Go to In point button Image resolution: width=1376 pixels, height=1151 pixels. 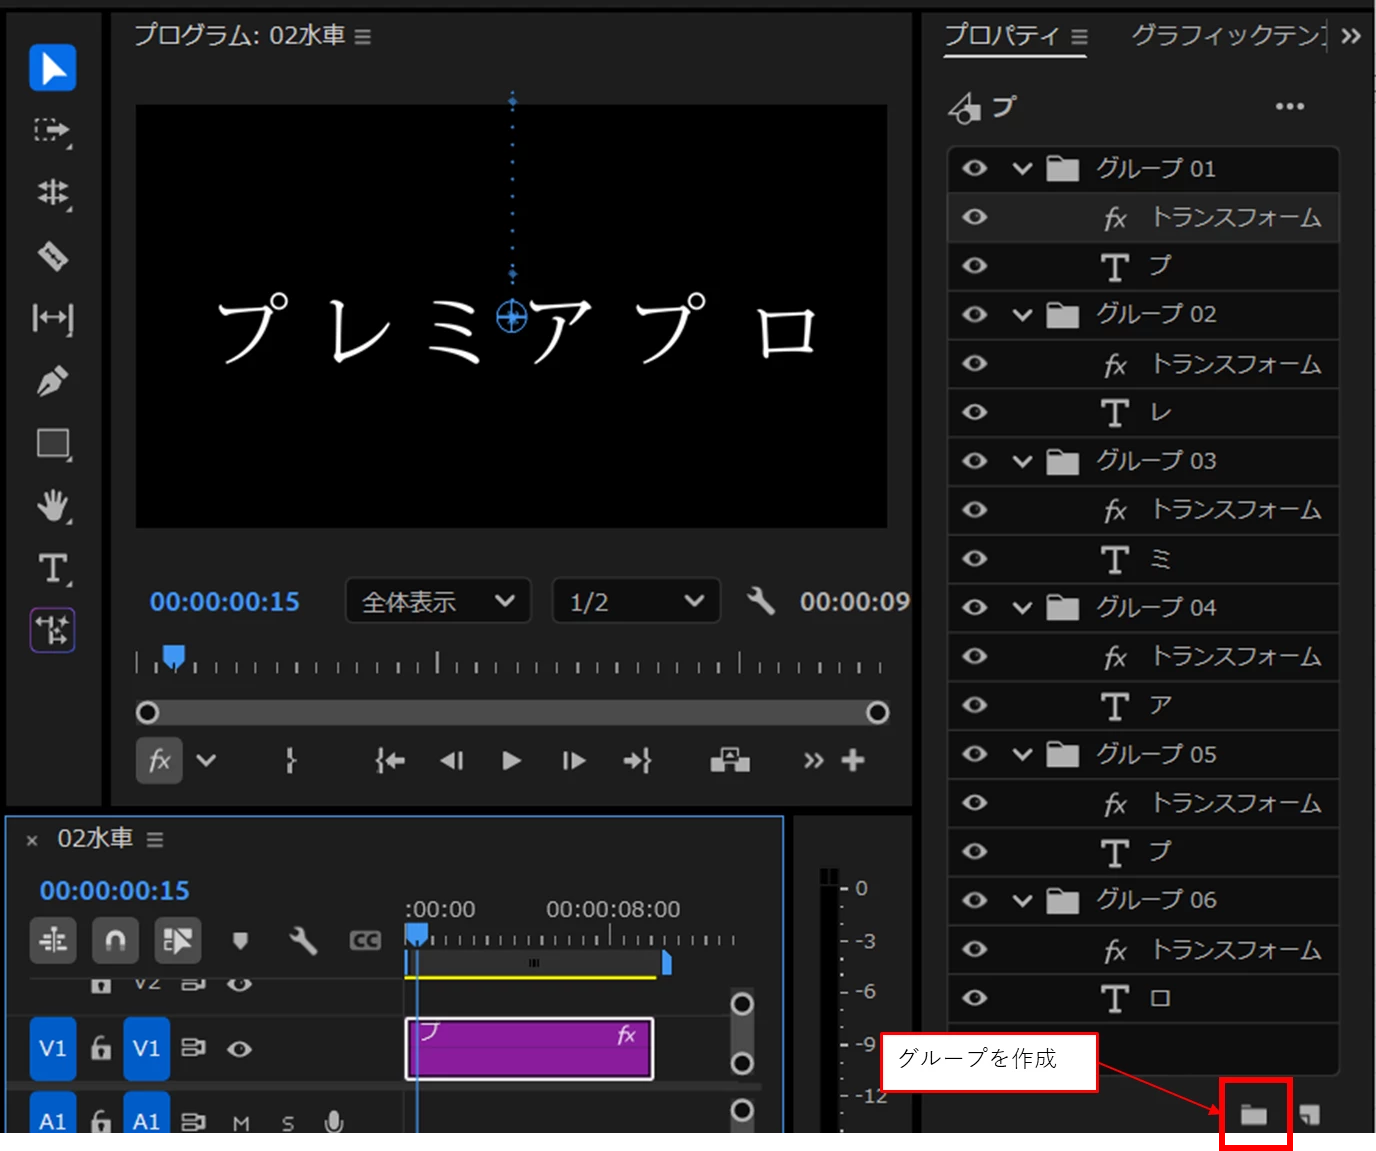point(390,761)
